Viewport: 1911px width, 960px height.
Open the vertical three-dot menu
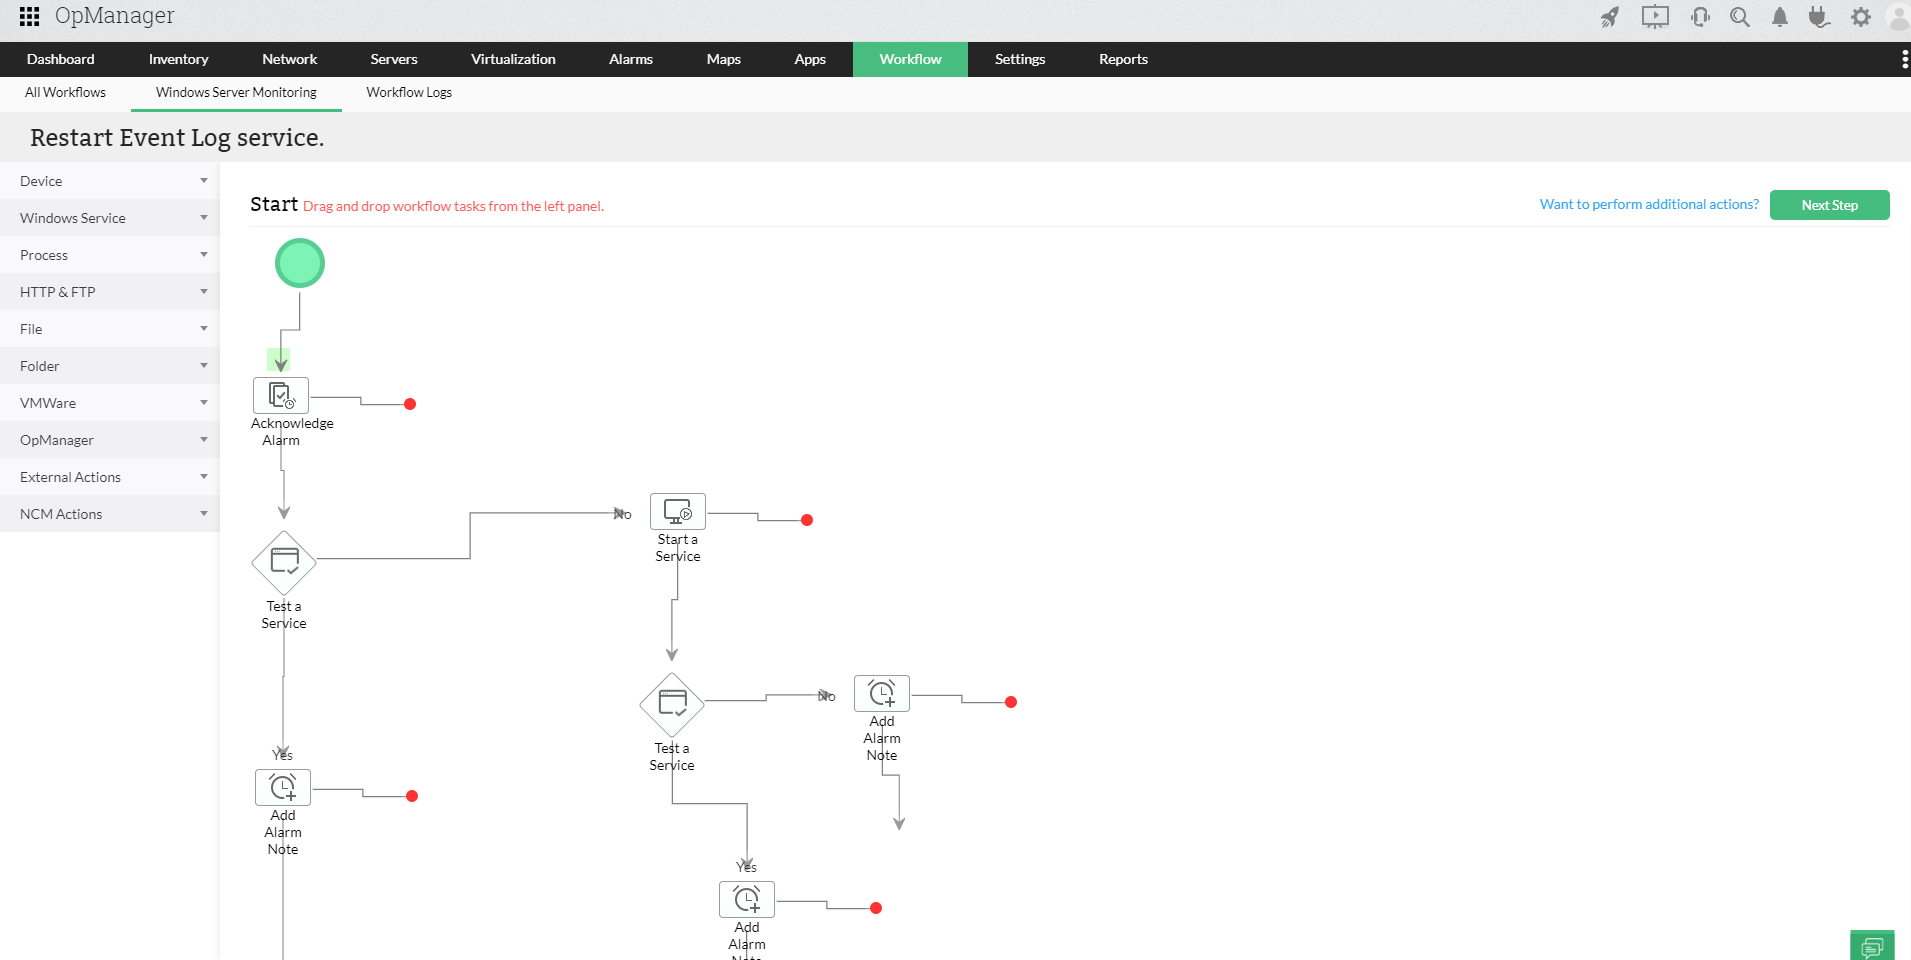coord(1904,60)
